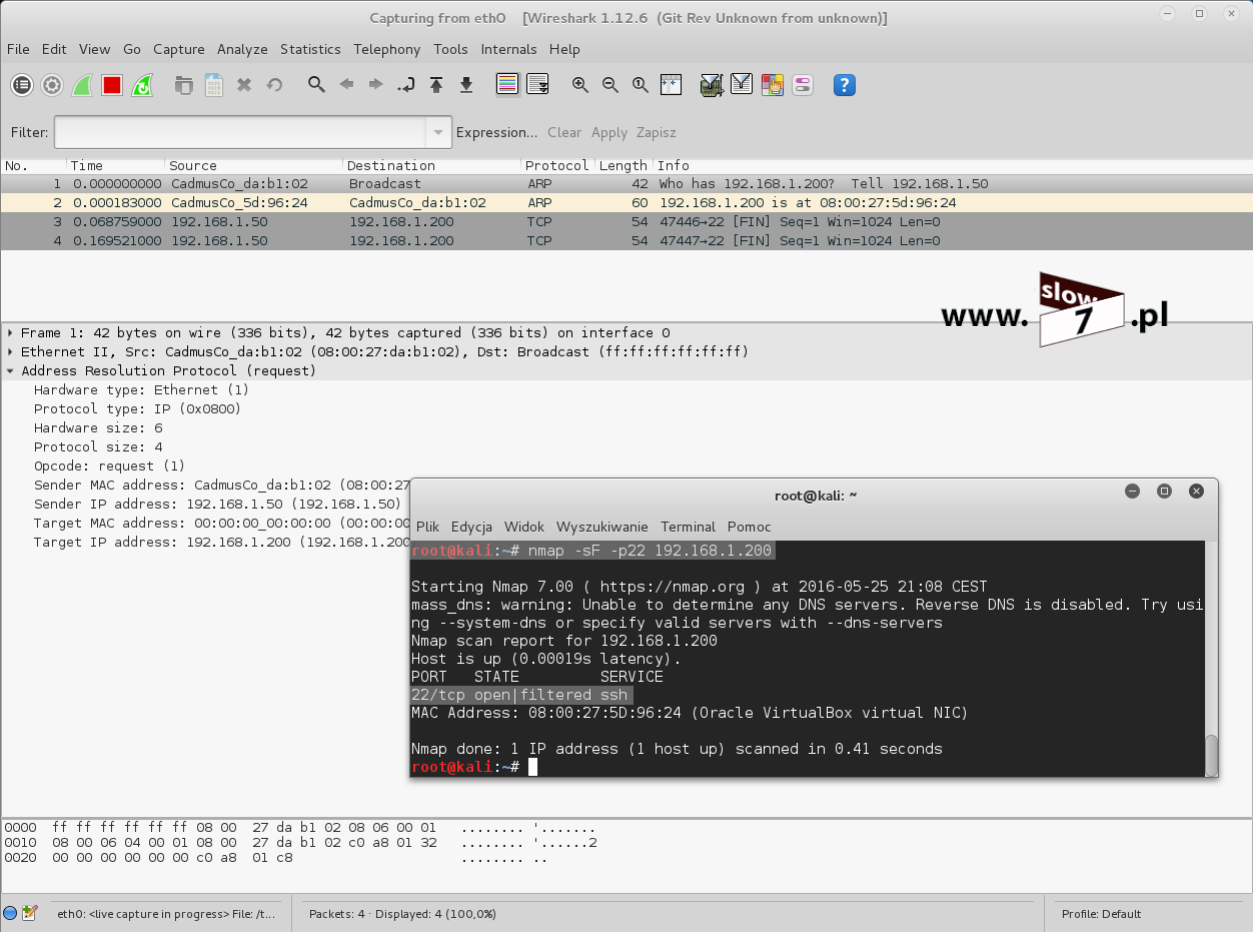Open the display filter history dropdown
The height and width of the screenshot is (932, 1253).
click(x=437, y=132)
